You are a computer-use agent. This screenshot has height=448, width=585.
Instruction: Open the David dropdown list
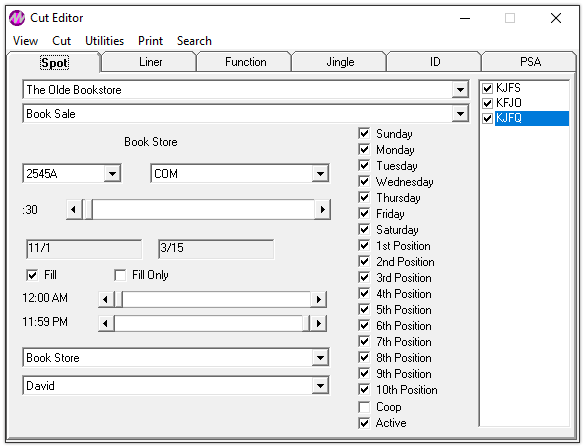[x=320, y=385]
